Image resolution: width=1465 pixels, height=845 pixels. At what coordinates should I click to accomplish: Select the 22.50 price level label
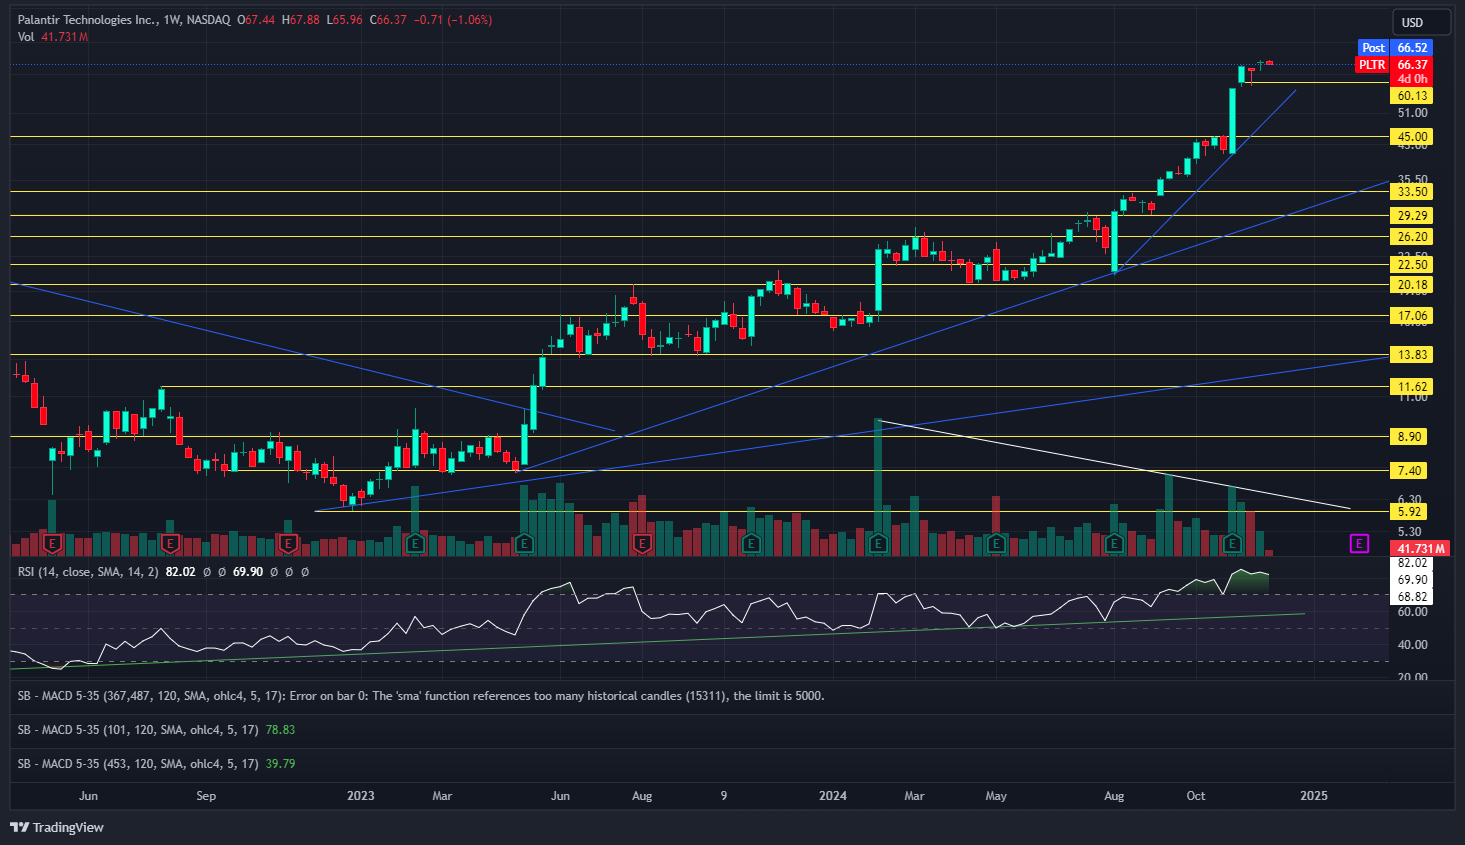[x=1412, y=265]
